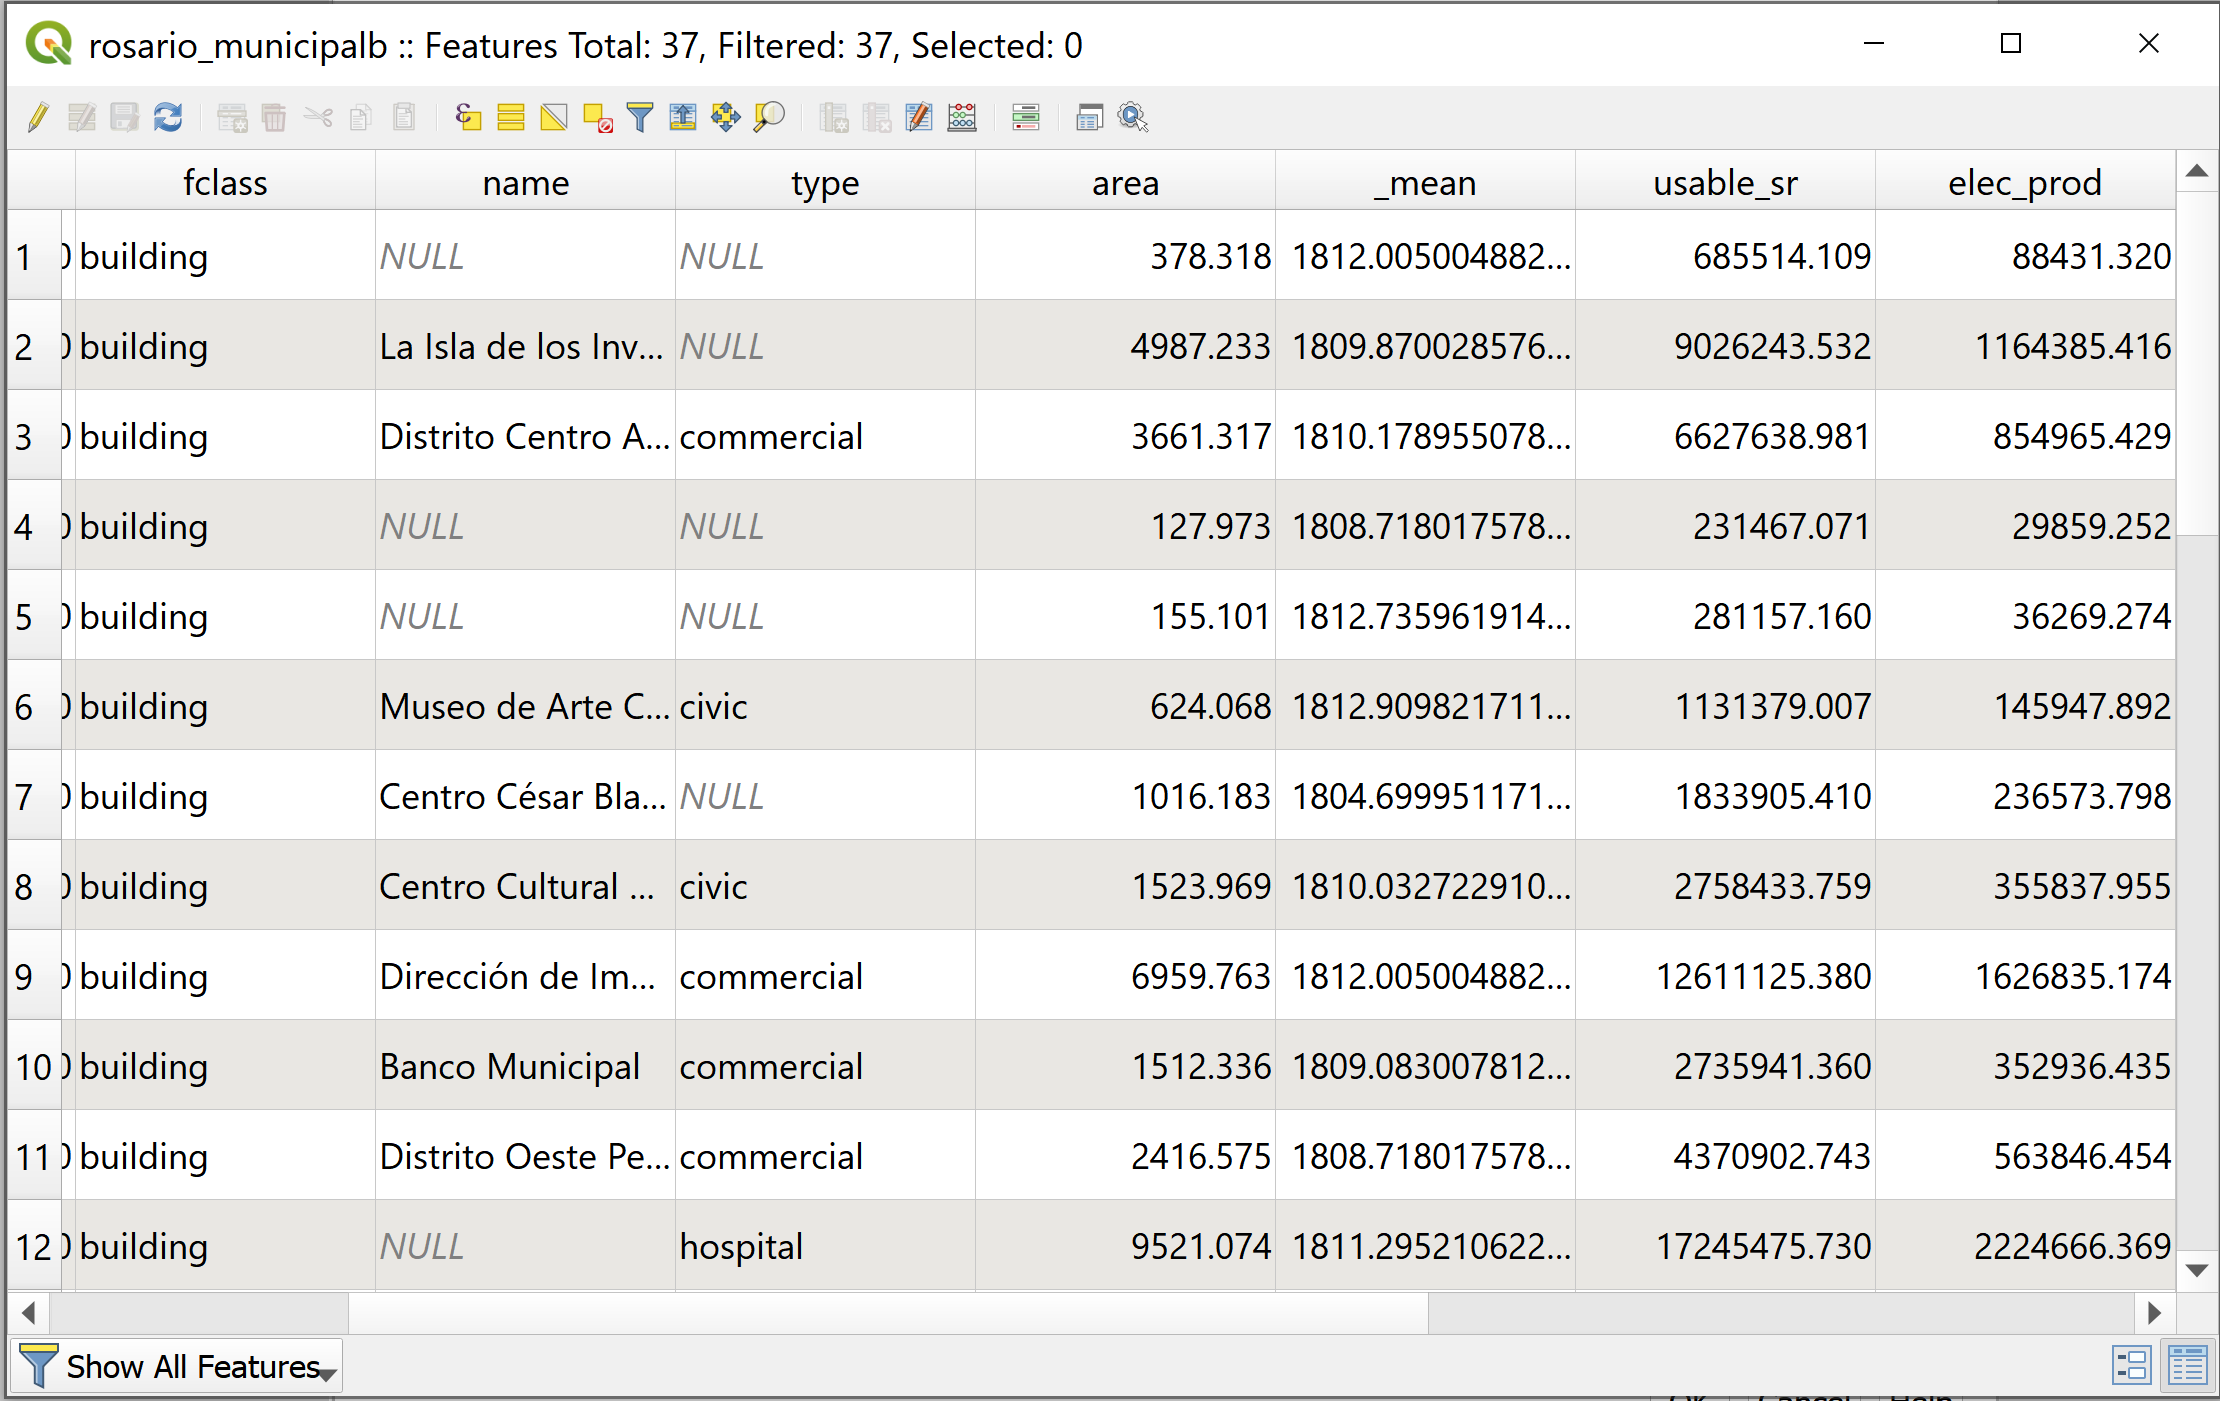Image resolution: width=2220 pixels, height=1401 pixels.
Task: Sort by the type column header
Action: click(825, 182)
